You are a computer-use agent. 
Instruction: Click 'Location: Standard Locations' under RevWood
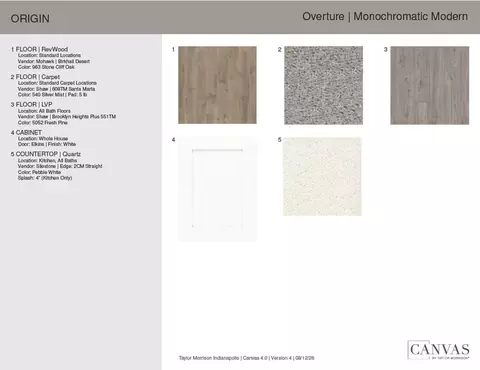(49, 55)
